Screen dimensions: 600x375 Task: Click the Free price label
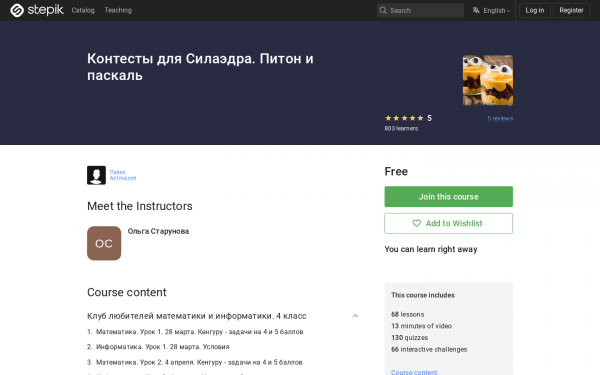pos(396,171)
